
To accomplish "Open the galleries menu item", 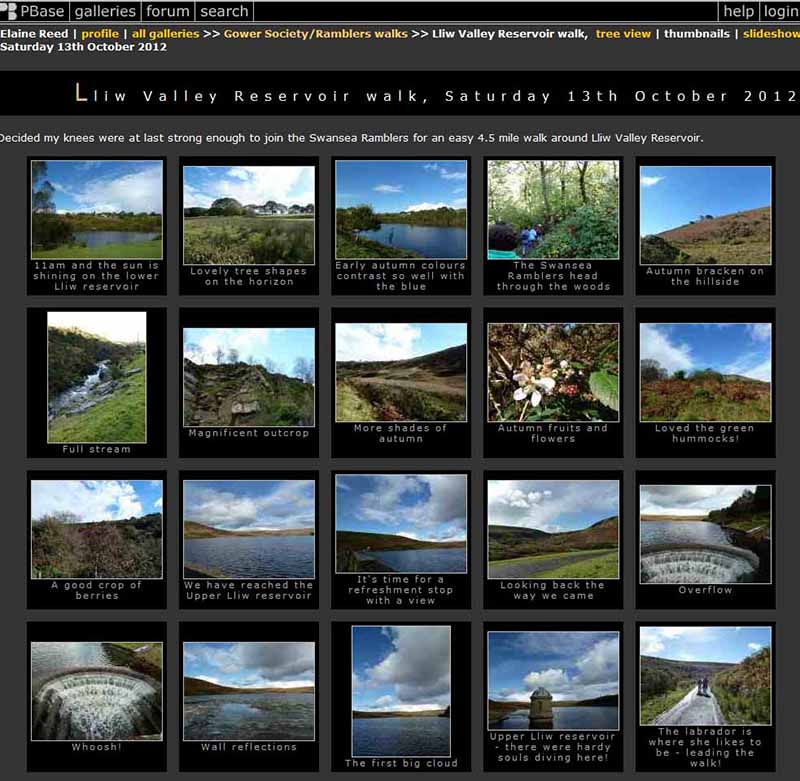I will point(105,11).
